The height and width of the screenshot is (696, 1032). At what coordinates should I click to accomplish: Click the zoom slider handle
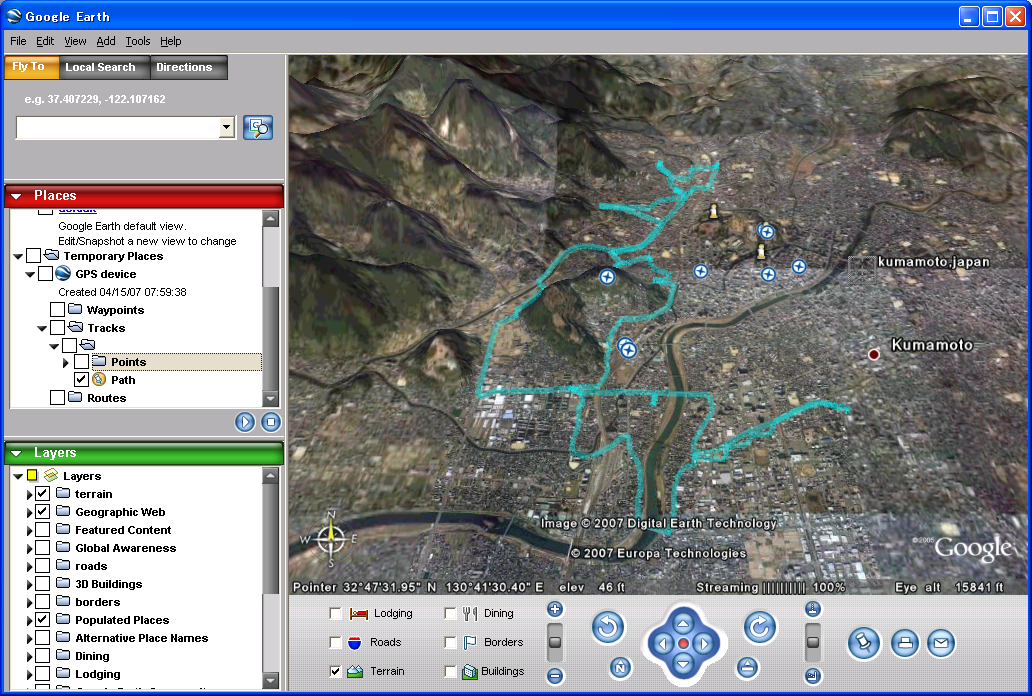(555, 642)
